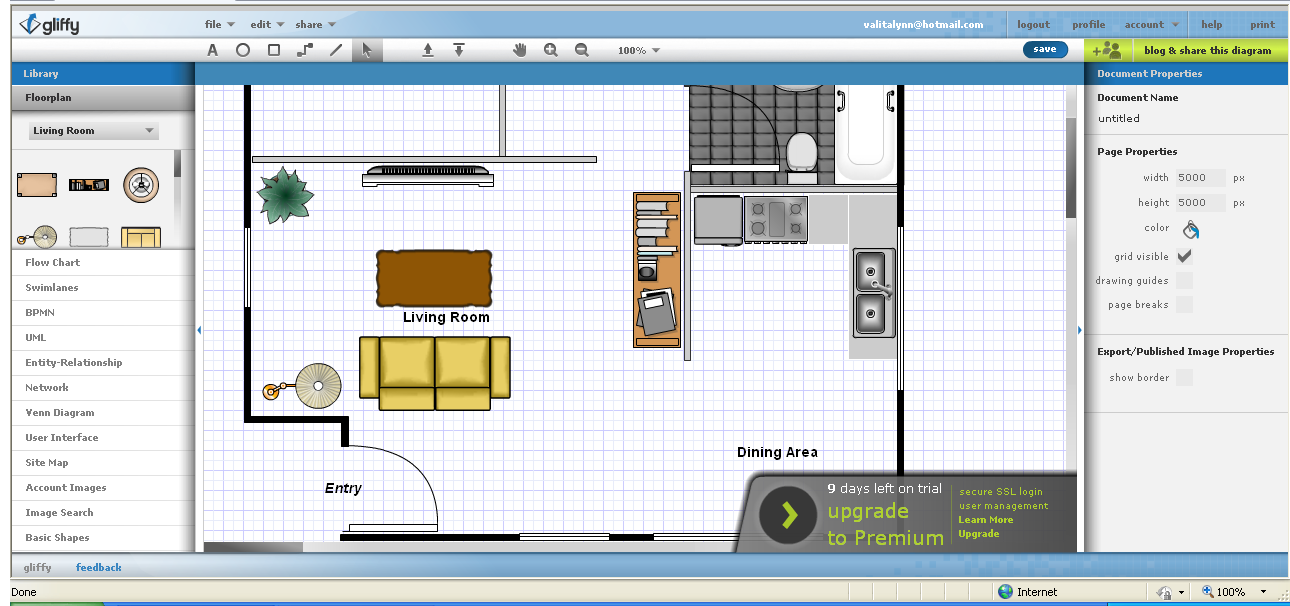Expand the UML library

pyautogui.click(x=102, y=337)
